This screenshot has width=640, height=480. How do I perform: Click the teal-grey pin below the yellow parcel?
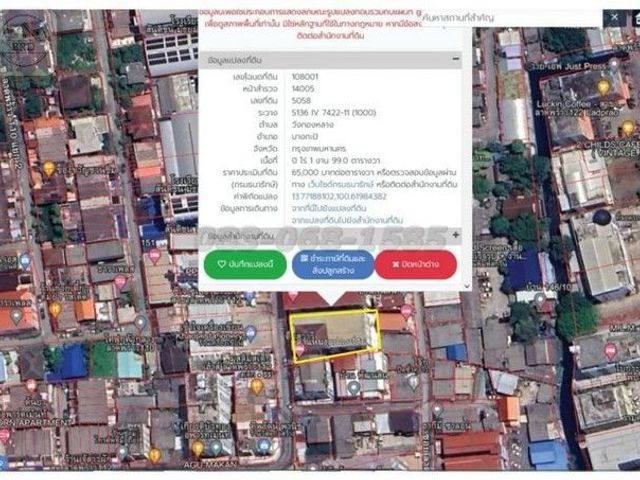pos(353,388)
